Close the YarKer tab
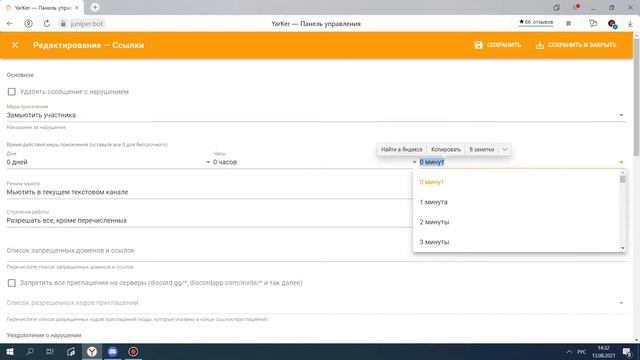 (x=76, y=8)
